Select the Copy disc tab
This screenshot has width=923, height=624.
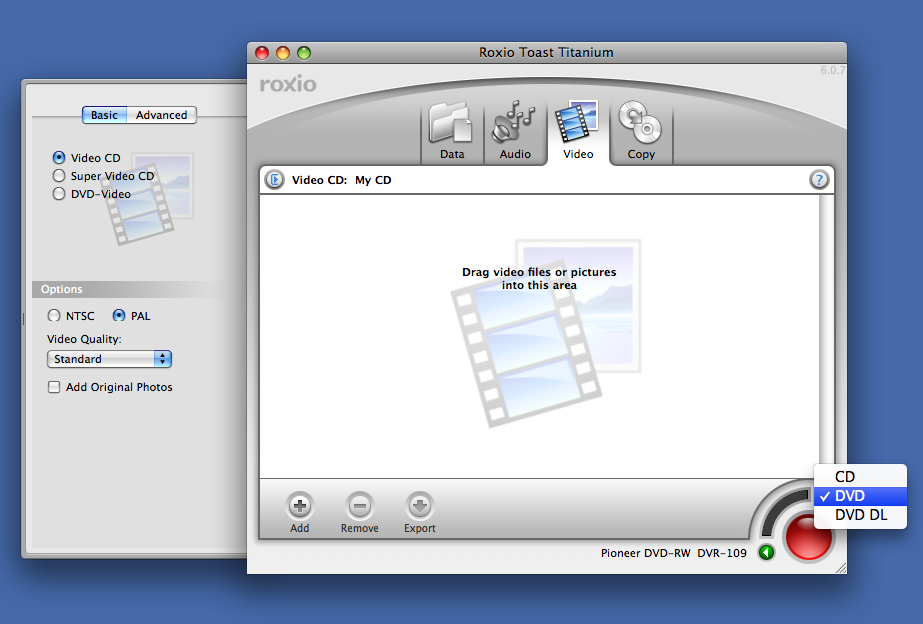(x=641, y=131)
